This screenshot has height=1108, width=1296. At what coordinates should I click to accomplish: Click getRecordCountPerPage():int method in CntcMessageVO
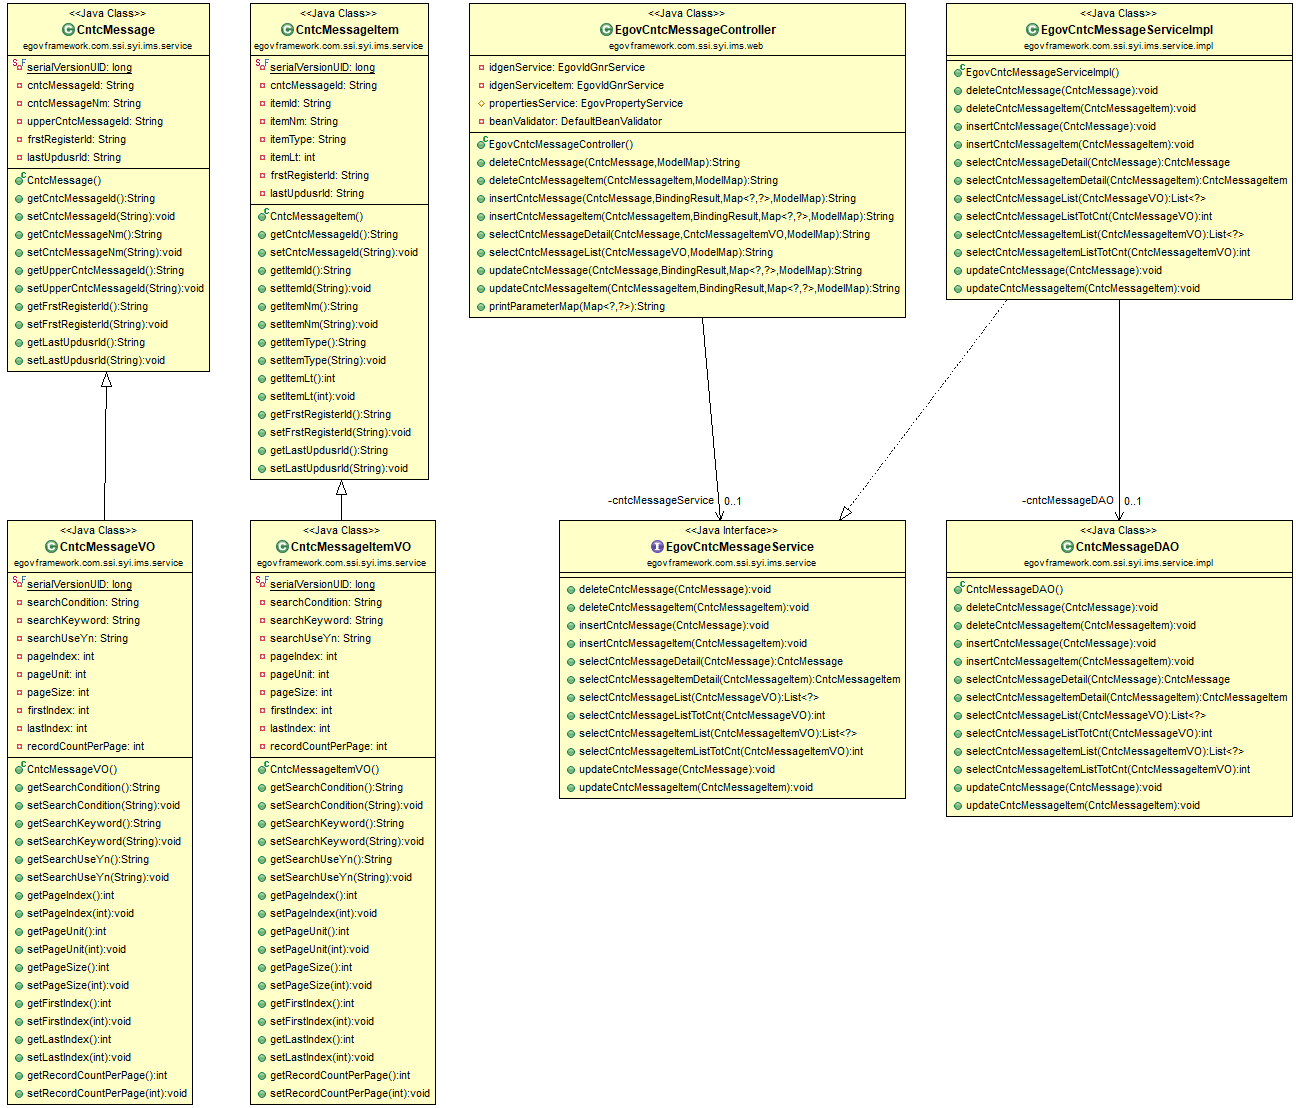pyautogui.click(x=96, y=1075)
